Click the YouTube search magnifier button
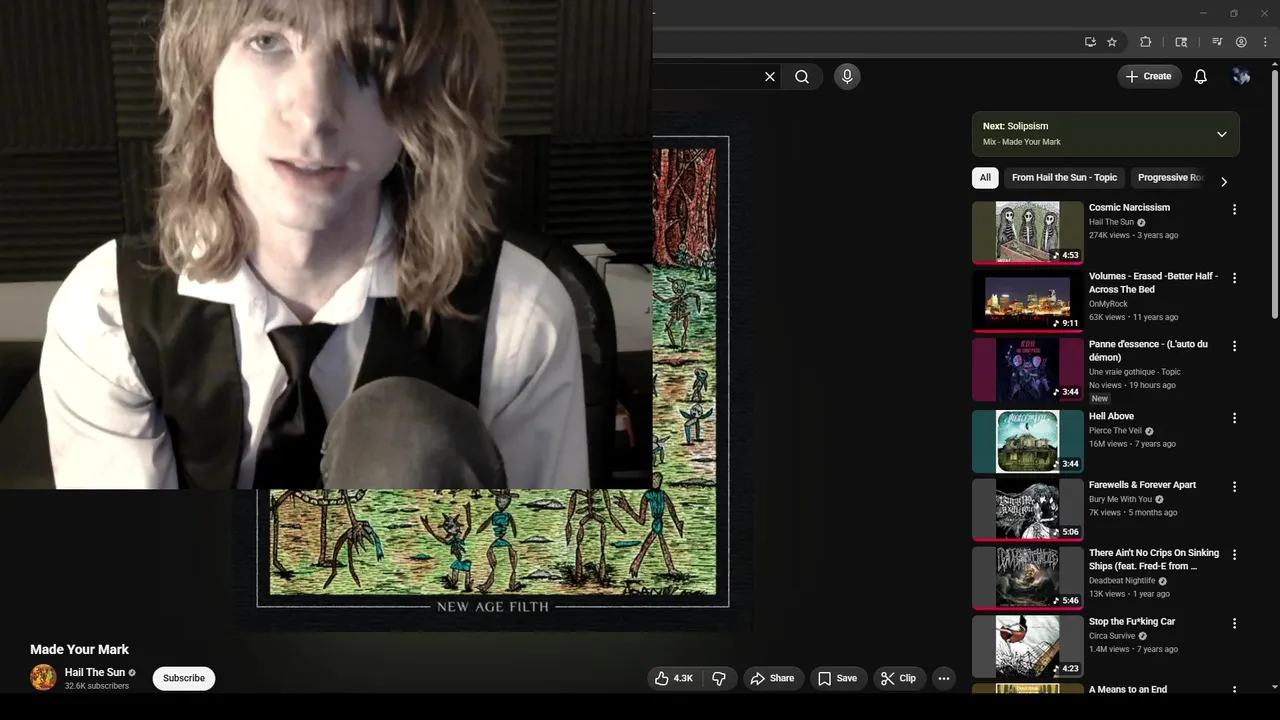 point(802,76)
